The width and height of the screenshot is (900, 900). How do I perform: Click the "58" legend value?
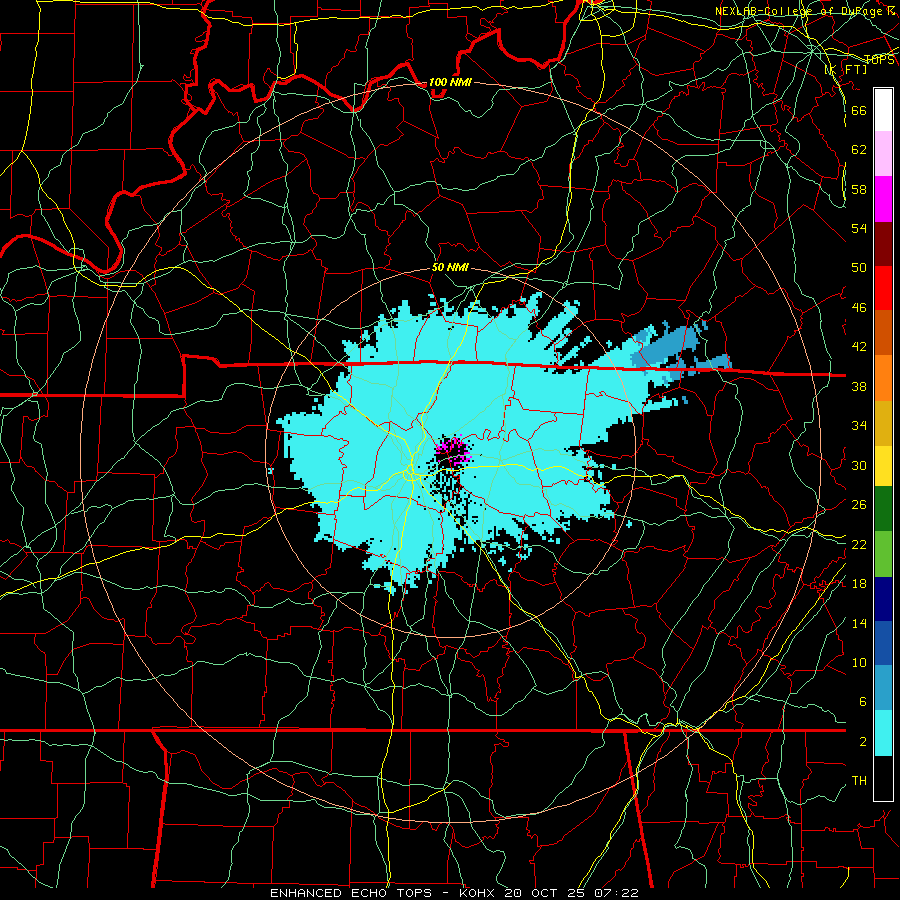859,189
